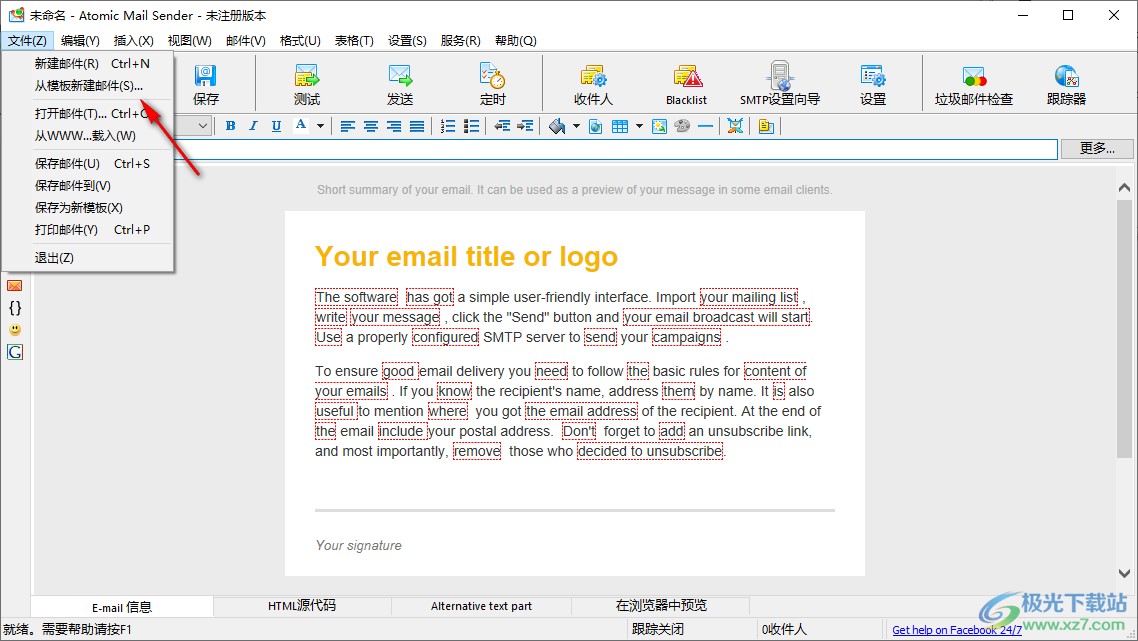1138x641 pixels.
Task: Align text left
Action: tap(348, 126)
